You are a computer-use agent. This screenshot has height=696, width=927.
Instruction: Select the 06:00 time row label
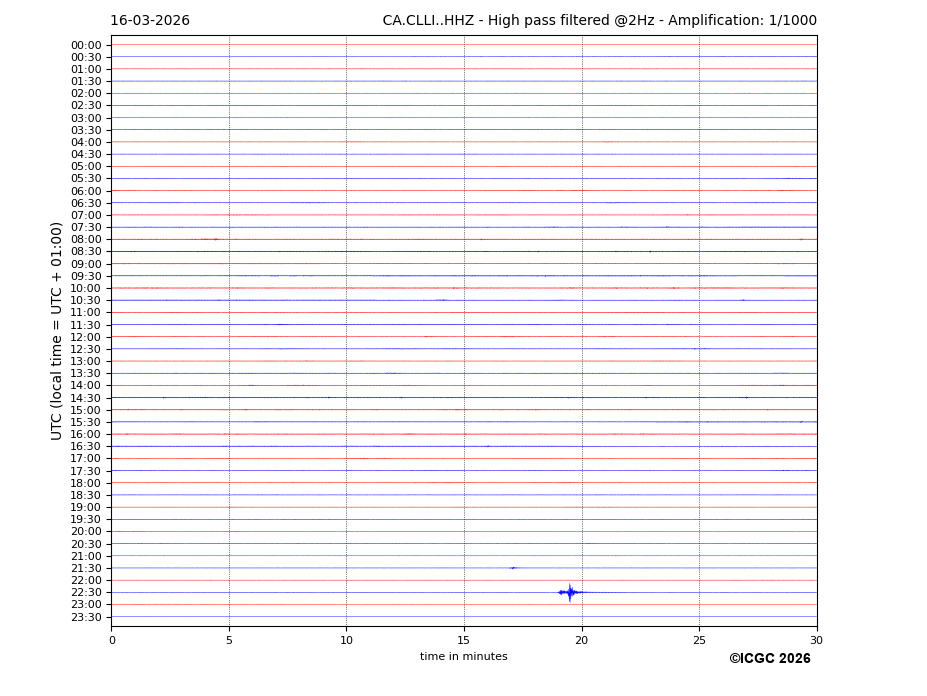86,191
